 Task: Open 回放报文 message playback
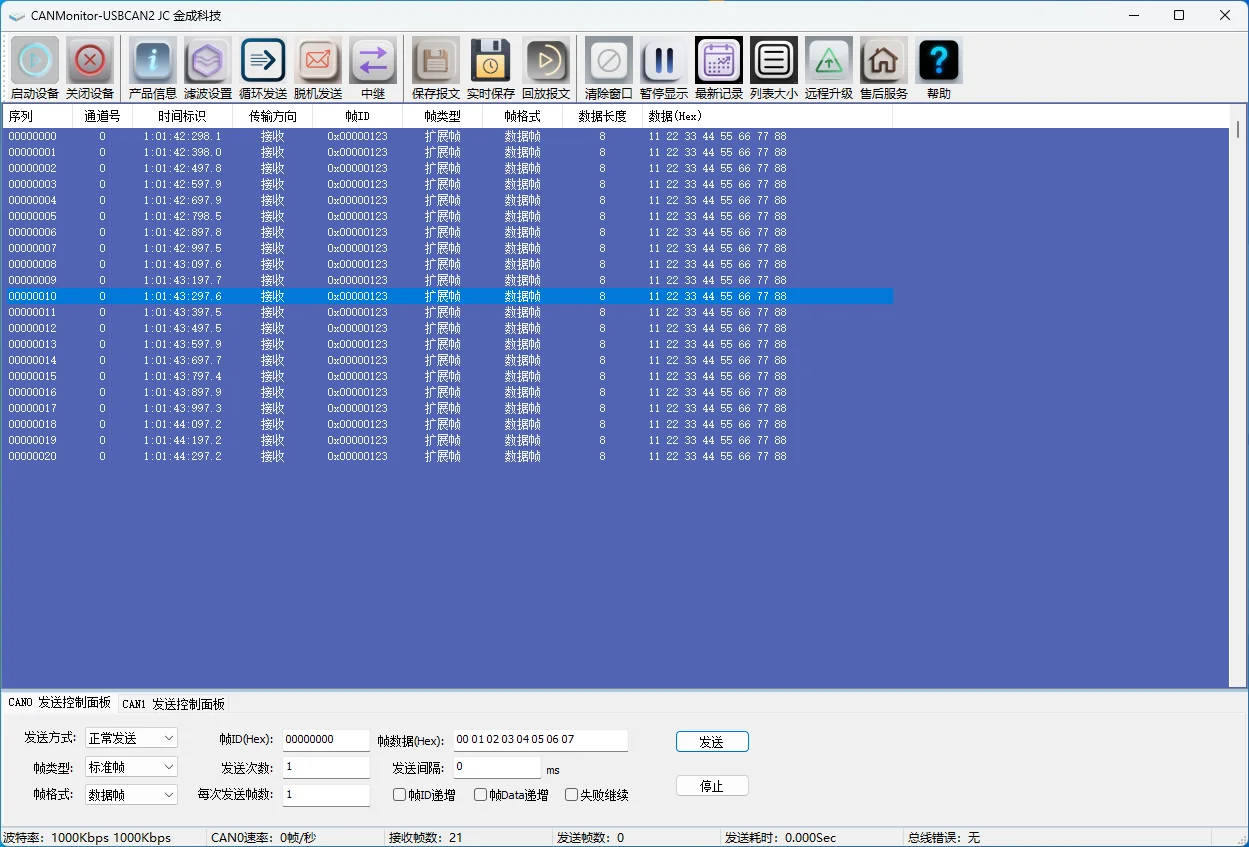(547, 60)
